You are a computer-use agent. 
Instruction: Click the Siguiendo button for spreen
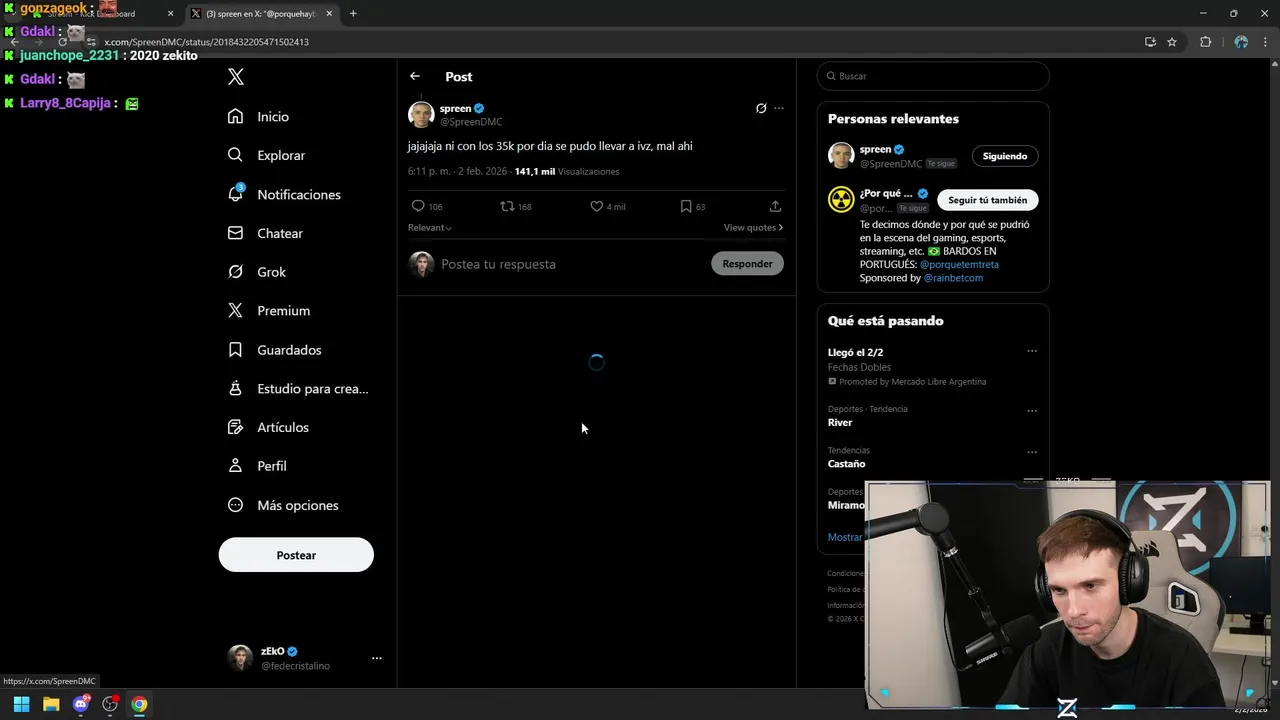(x=1005, y=156)
